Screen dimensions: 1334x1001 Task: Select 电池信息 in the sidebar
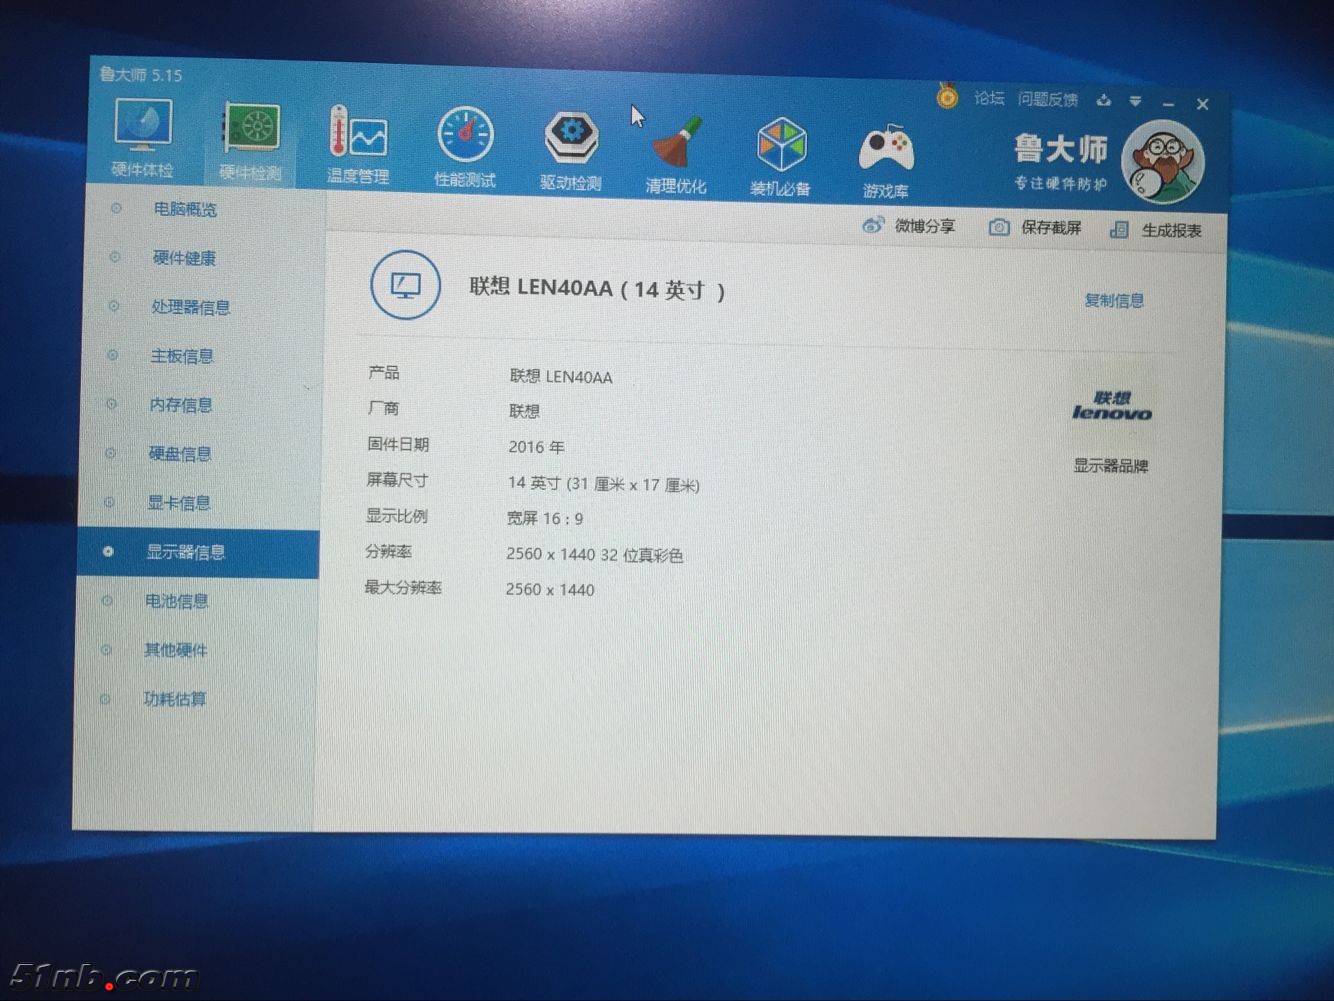click(180, 601)
